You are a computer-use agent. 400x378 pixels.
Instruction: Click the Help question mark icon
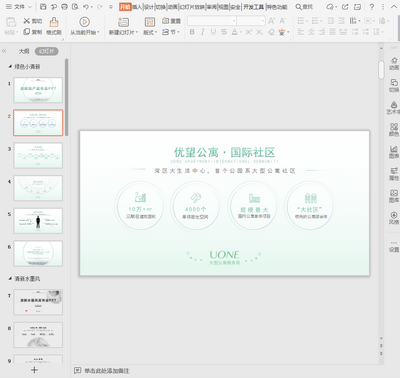(372, 7)
